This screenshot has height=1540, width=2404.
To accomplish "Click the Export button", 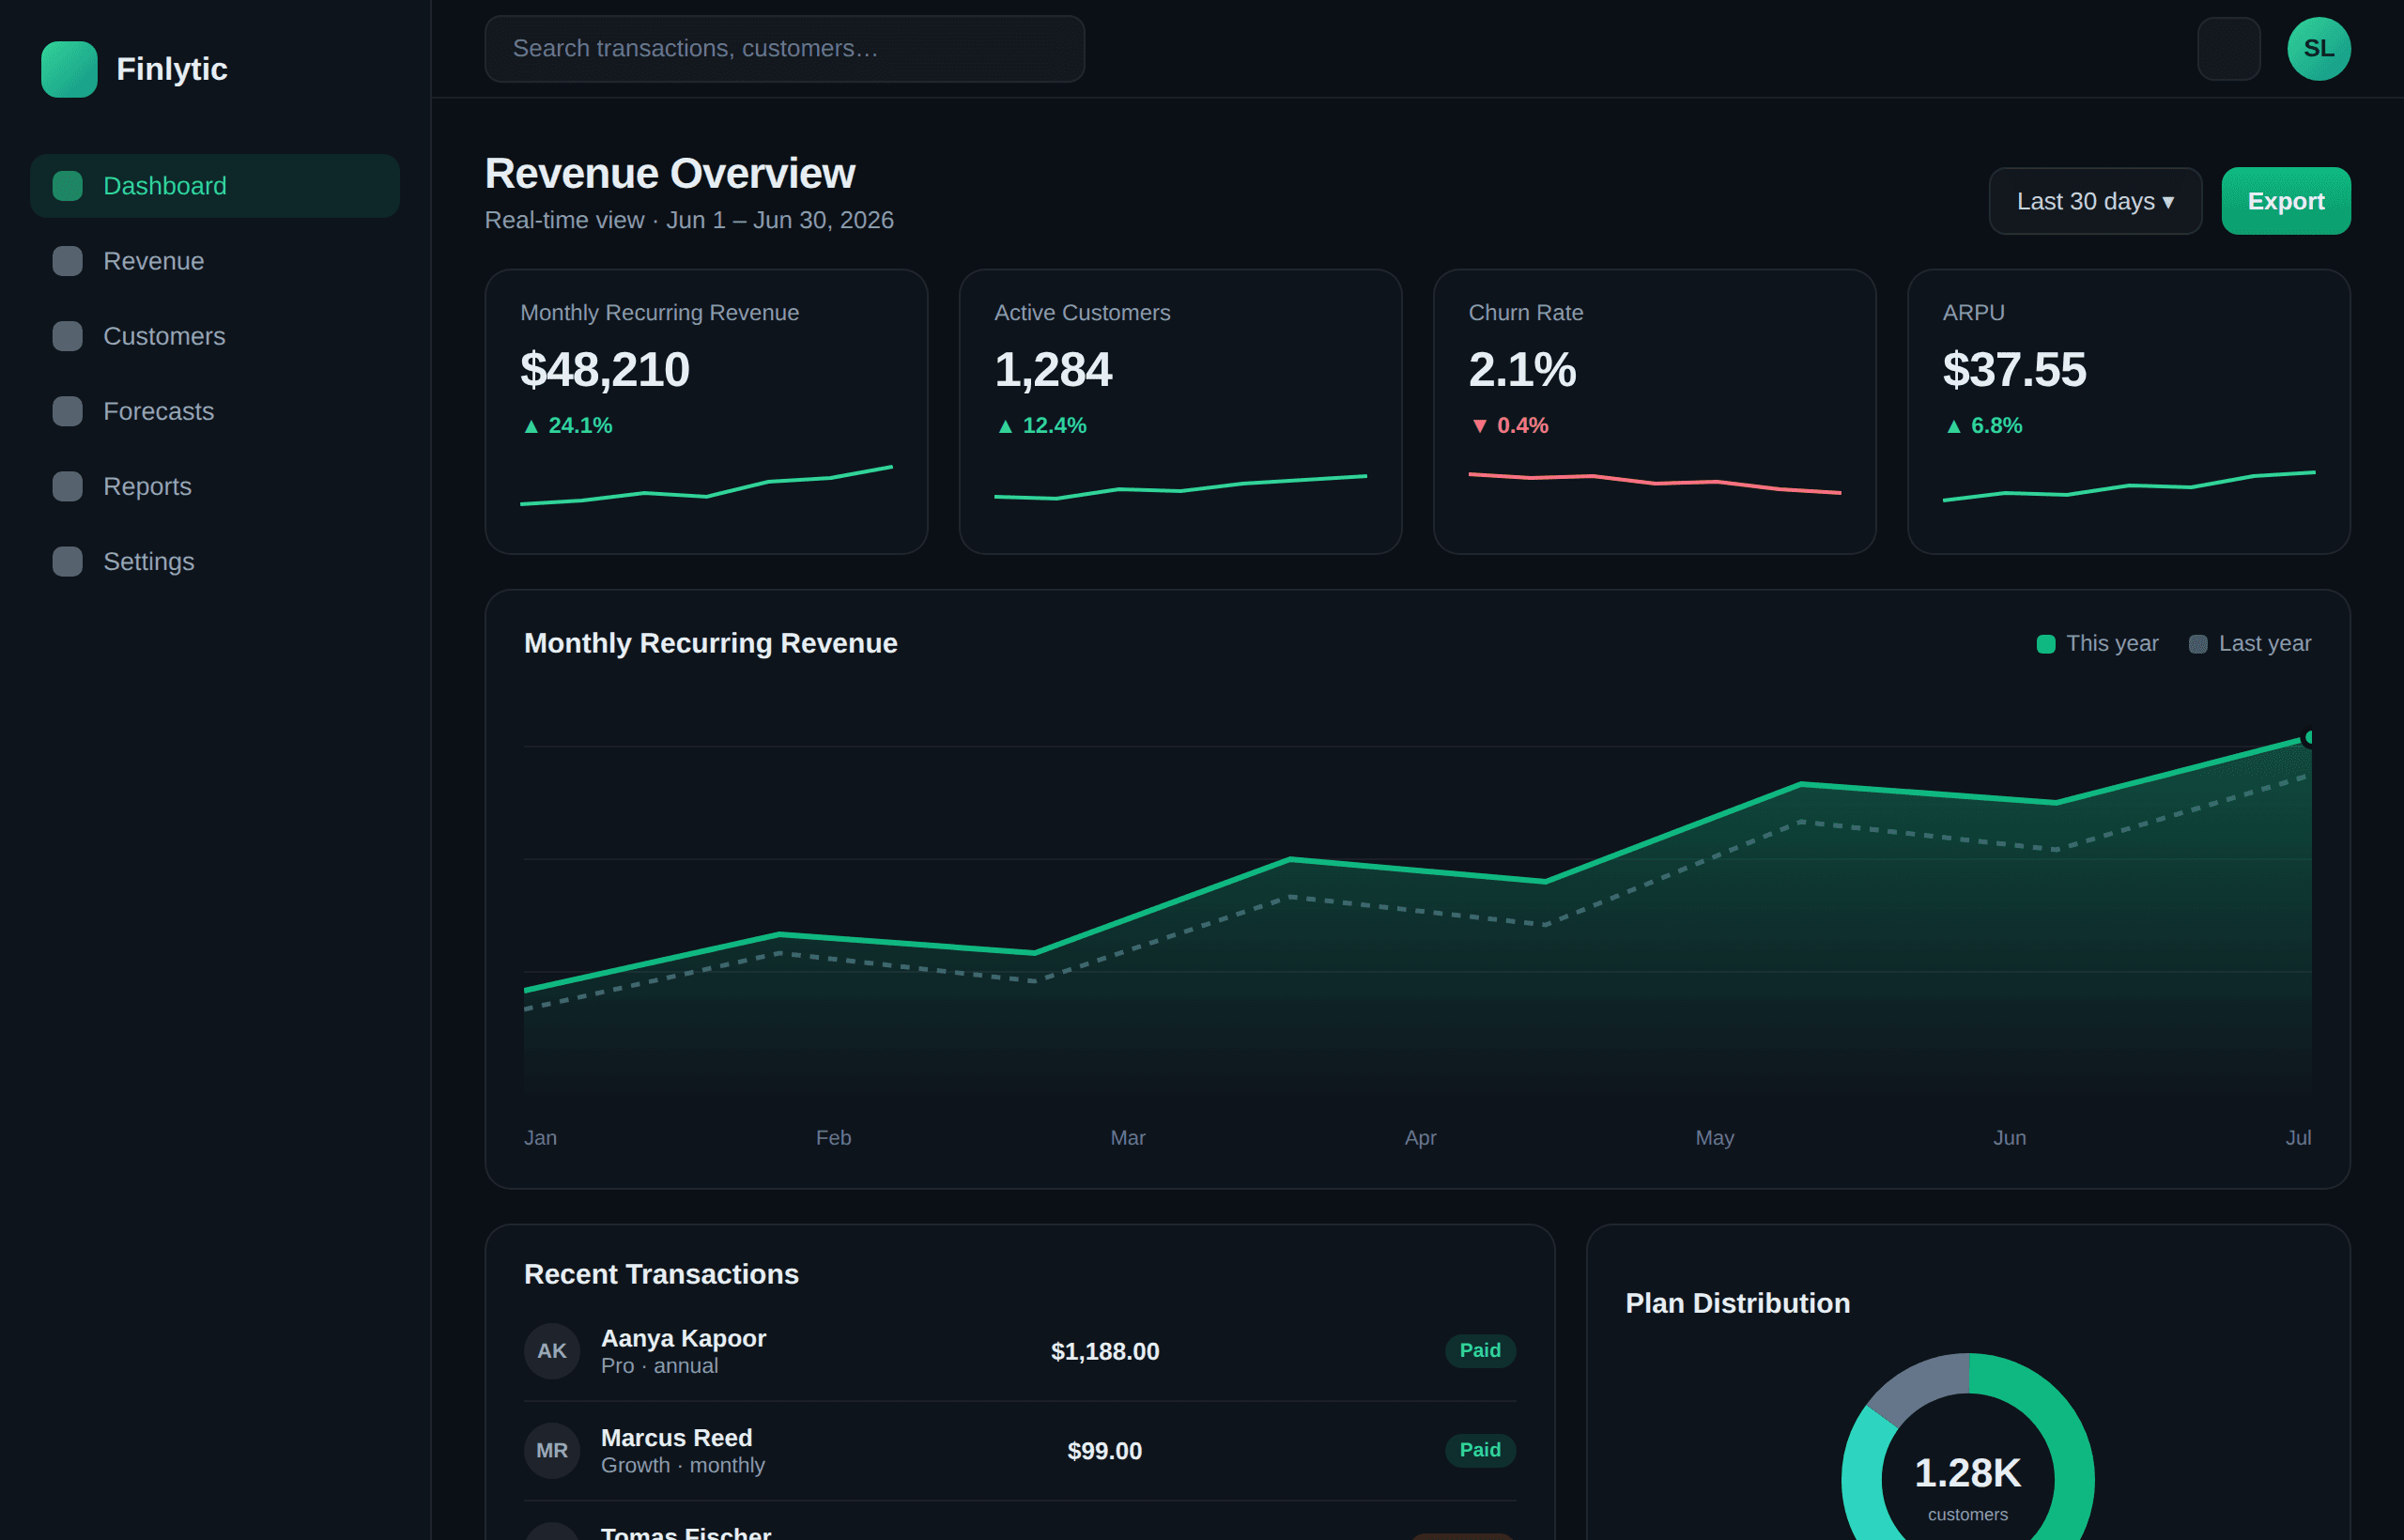I will click(x=2285, y=201).
